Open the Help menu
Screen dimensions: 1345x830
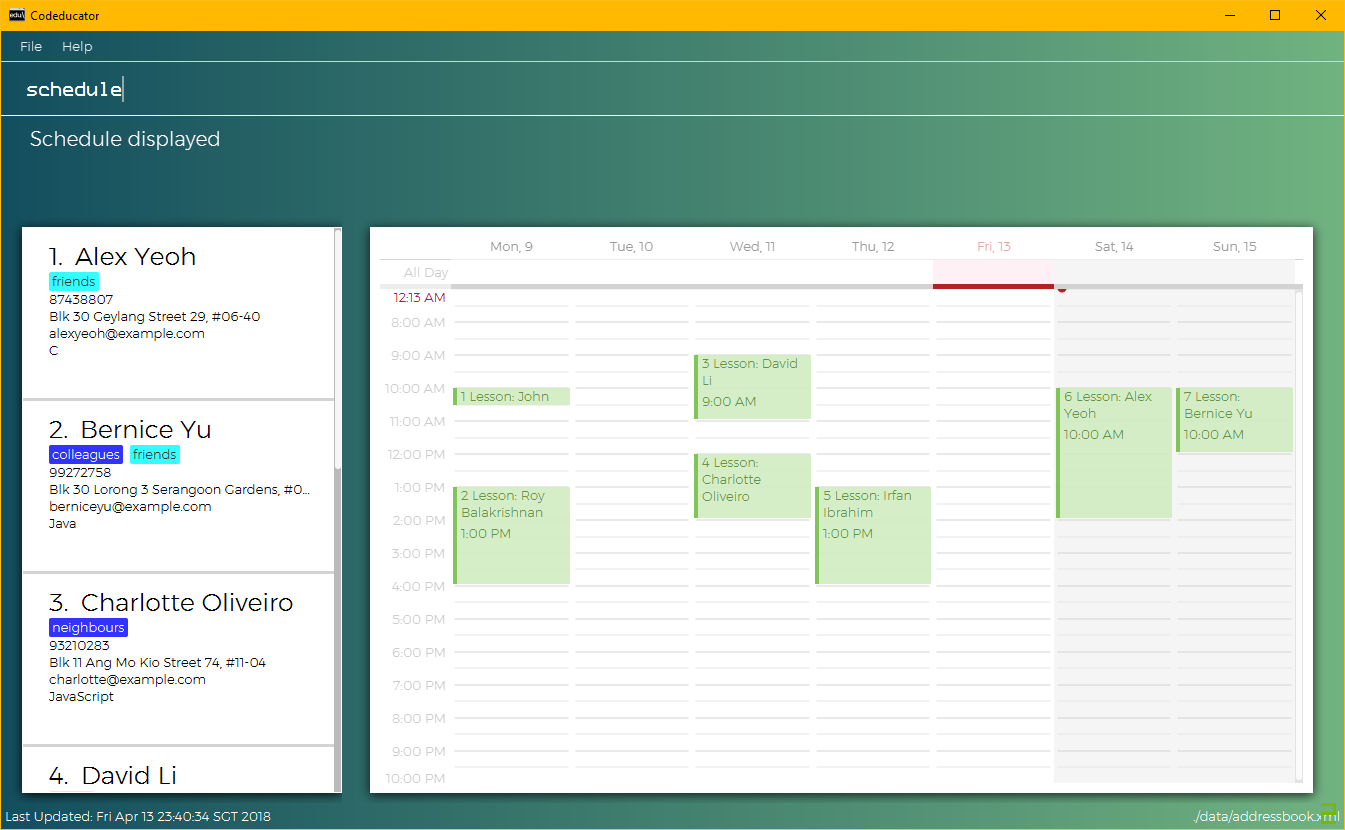coord(77,46)
